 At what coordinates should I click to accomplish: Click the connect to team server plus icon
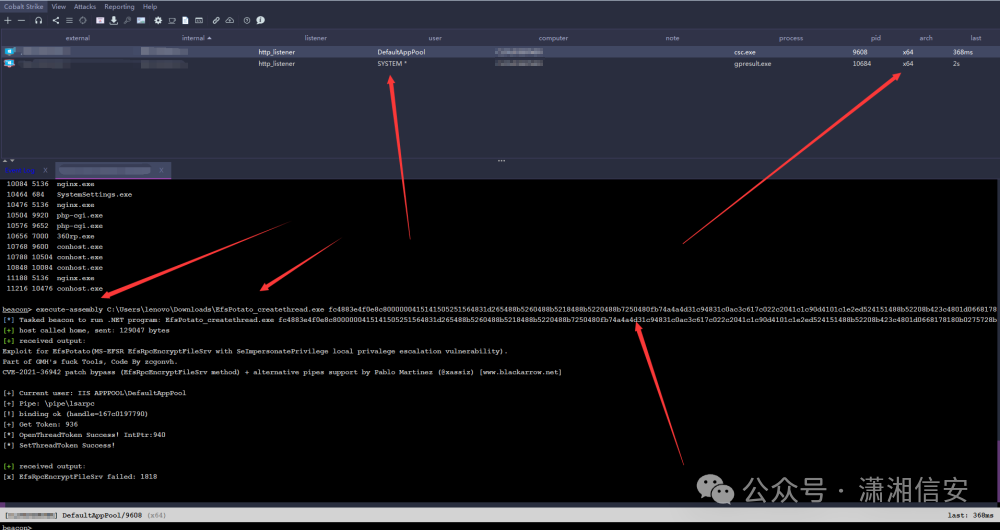point(8,20)
